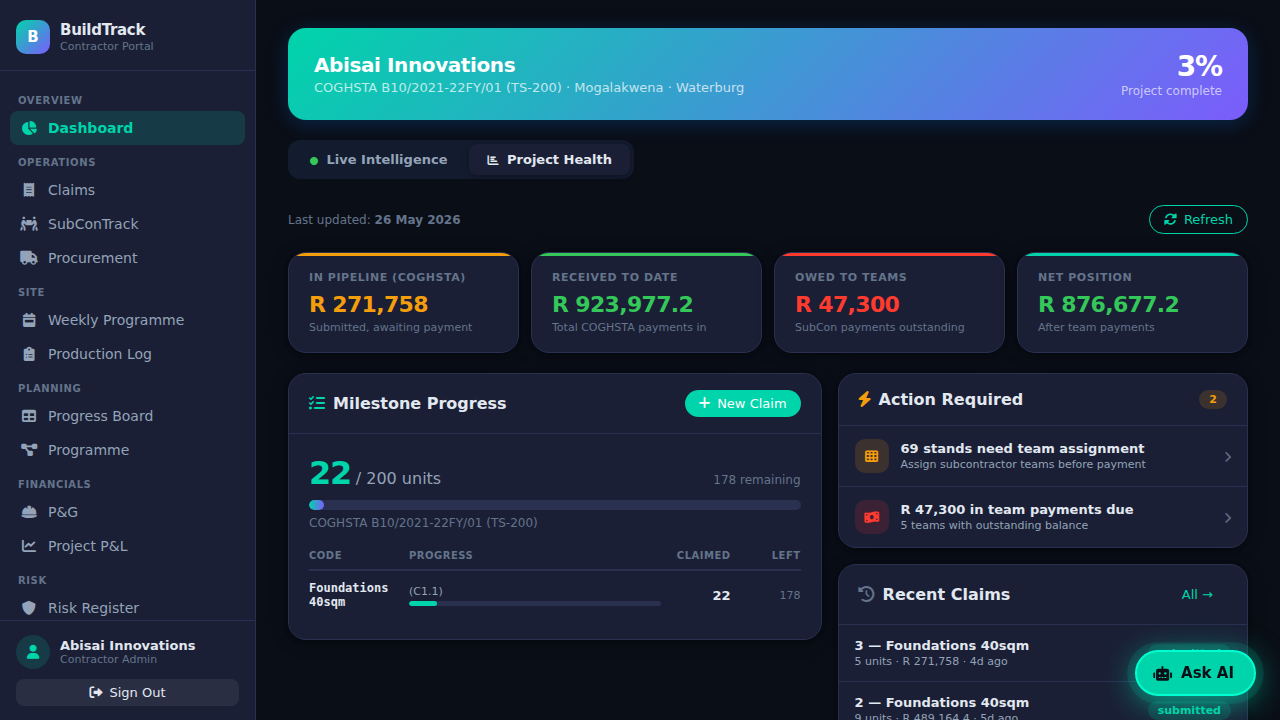The width and height of the screenshot is (1280, 720).
Task: Open SubConTrack from sidebar
Action: point(127,224)
